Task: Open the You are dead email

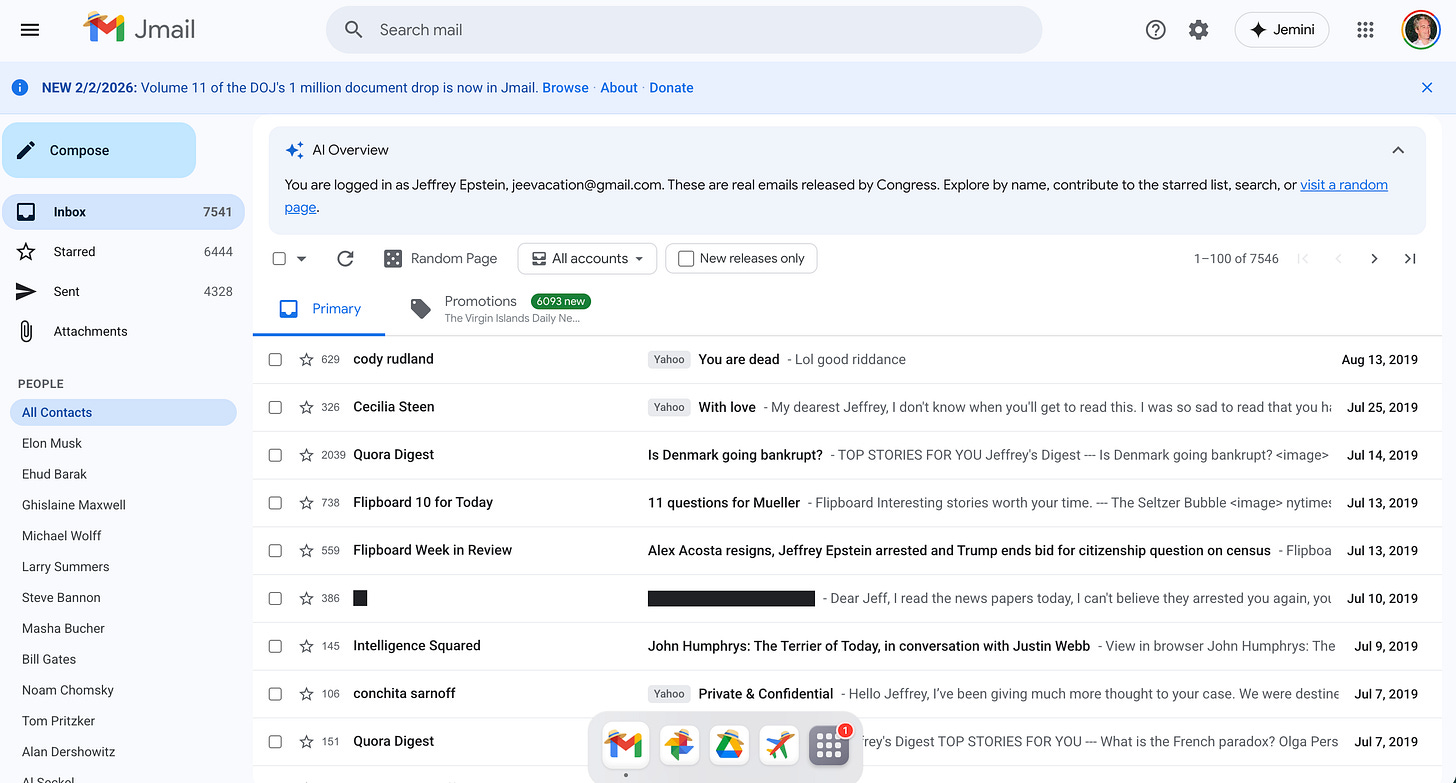Action: [847, 359]
